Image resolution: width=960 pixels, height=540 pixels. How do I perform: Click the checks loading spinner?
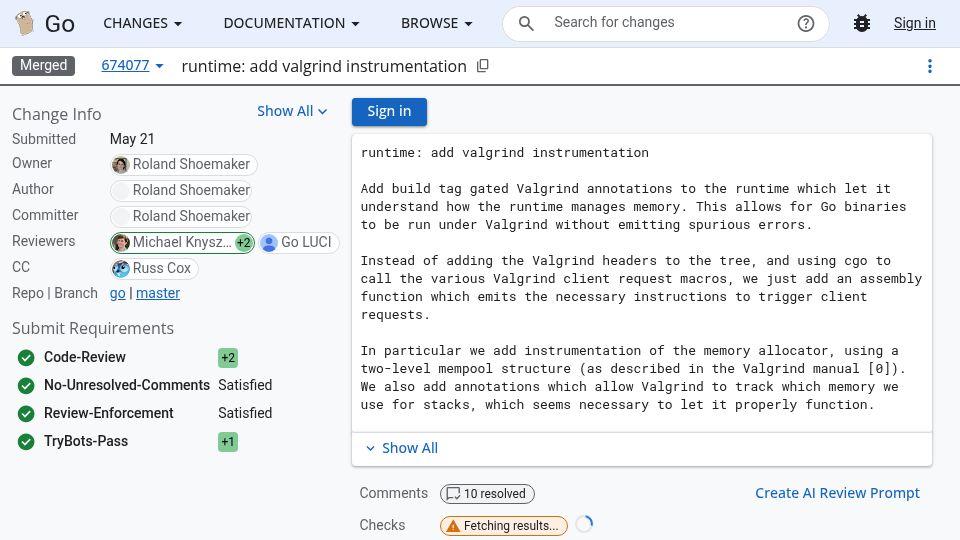(x=585, y=524)
